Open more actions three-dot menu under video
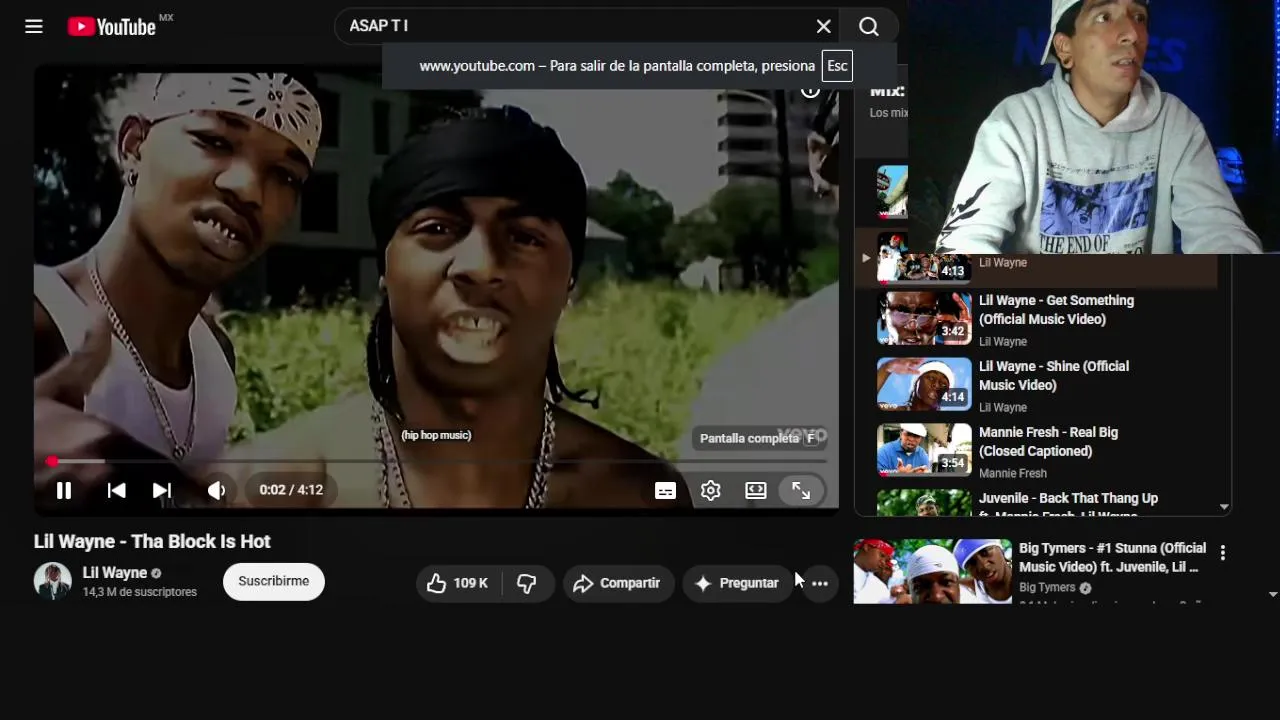Viewport: 1280px width, 720px height. [x=820, y=583]
